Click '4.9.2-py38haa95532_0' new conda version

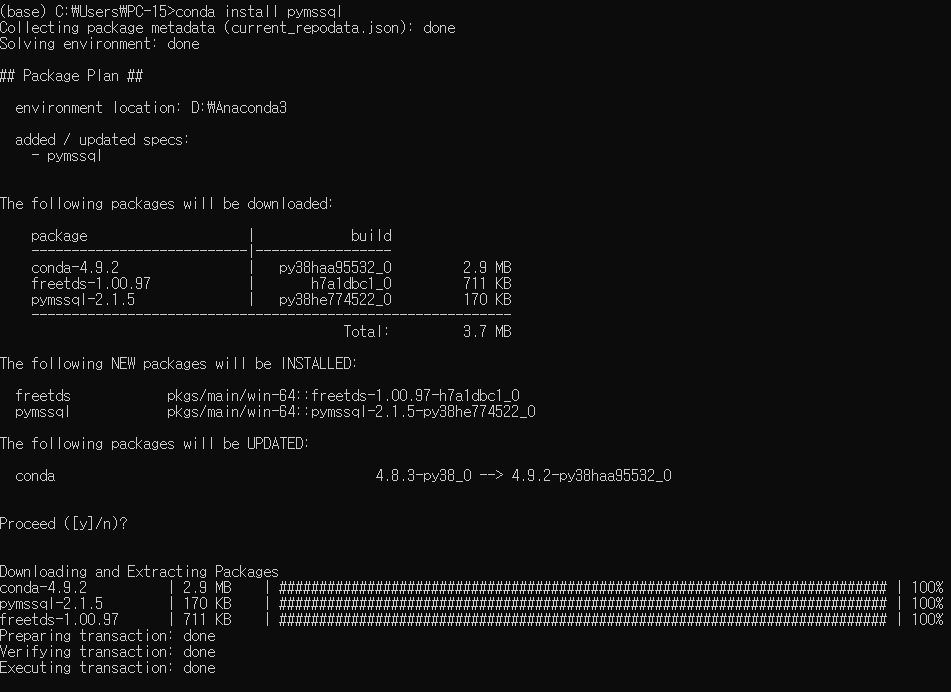(591, 476)
